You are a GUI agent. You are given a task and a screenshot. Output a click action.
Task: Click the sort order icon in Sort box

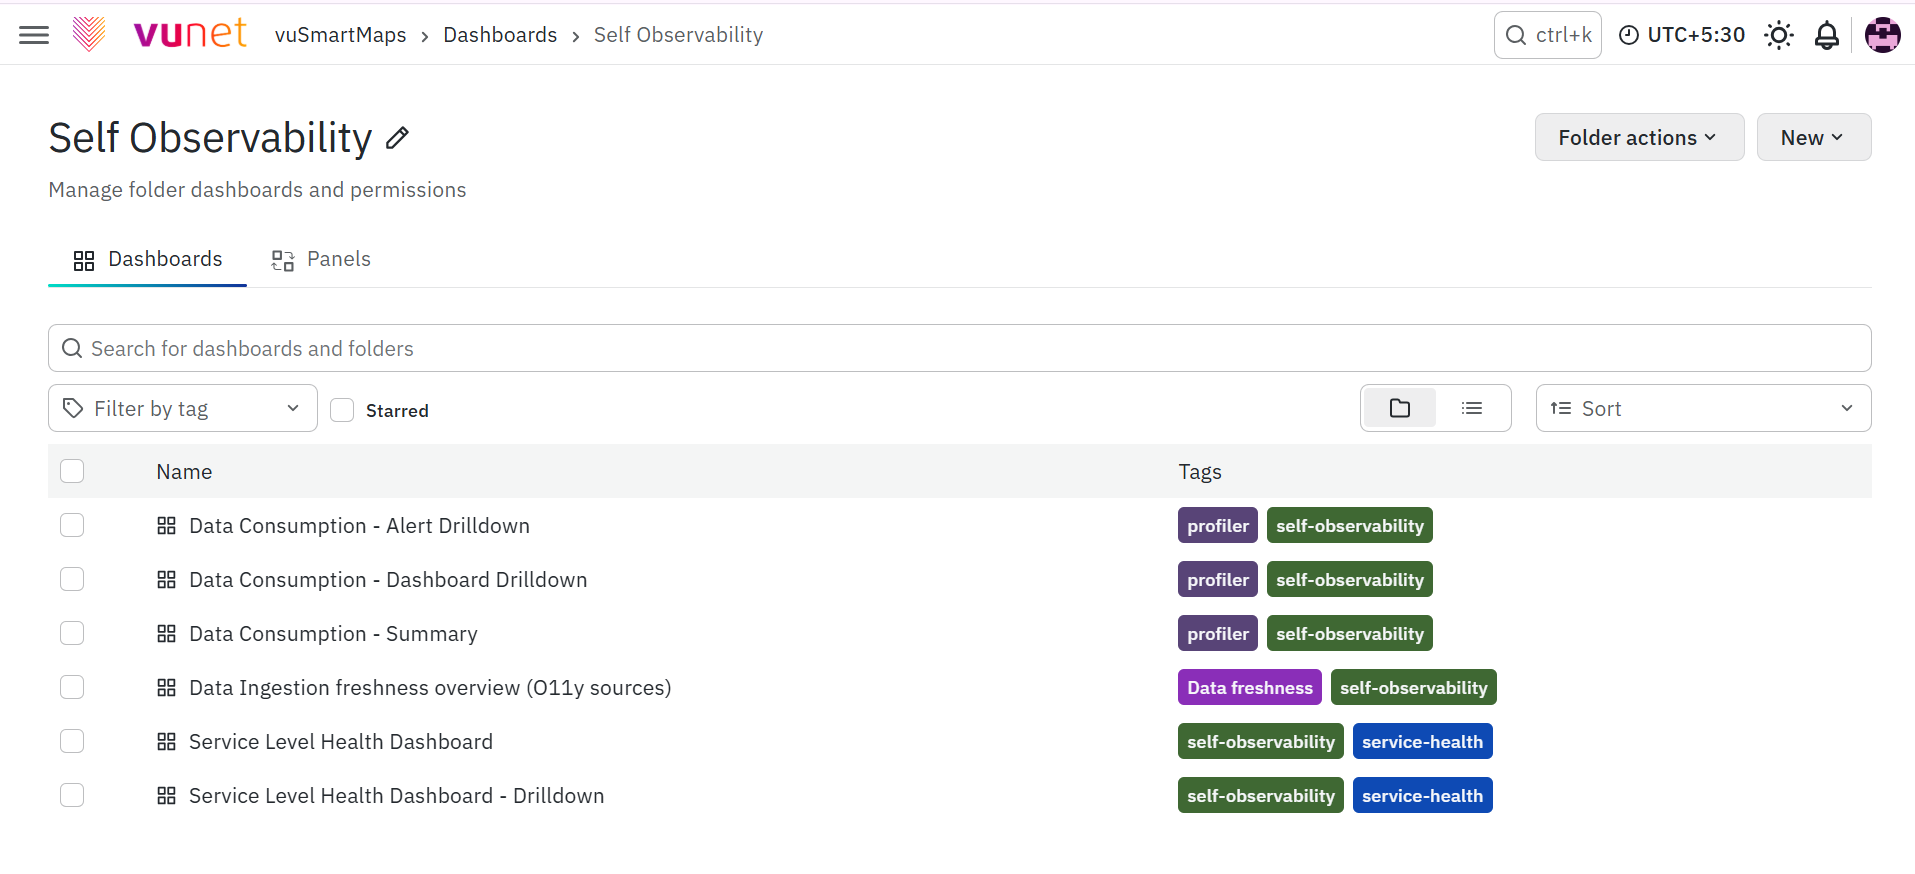(1560, 408)
